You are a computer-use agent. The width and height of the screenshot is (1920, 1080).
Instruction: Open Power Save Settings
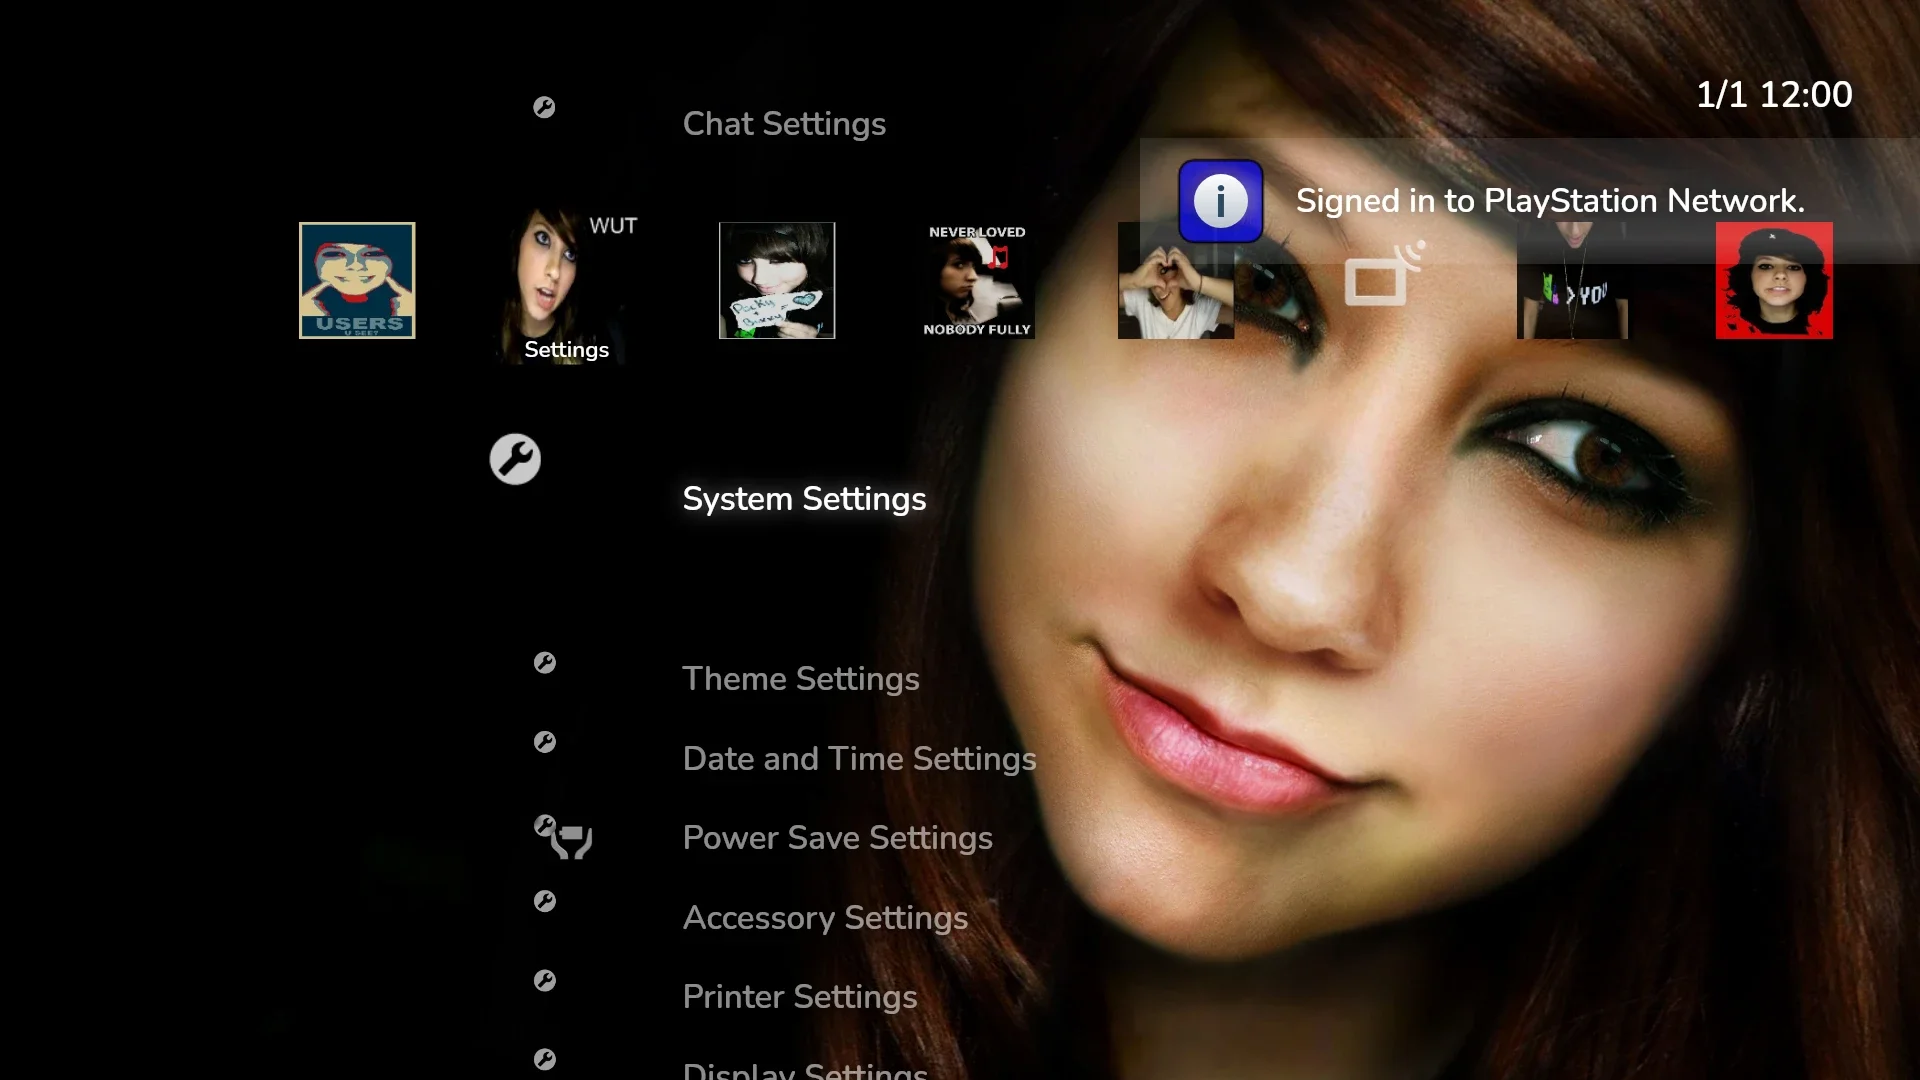837,838
